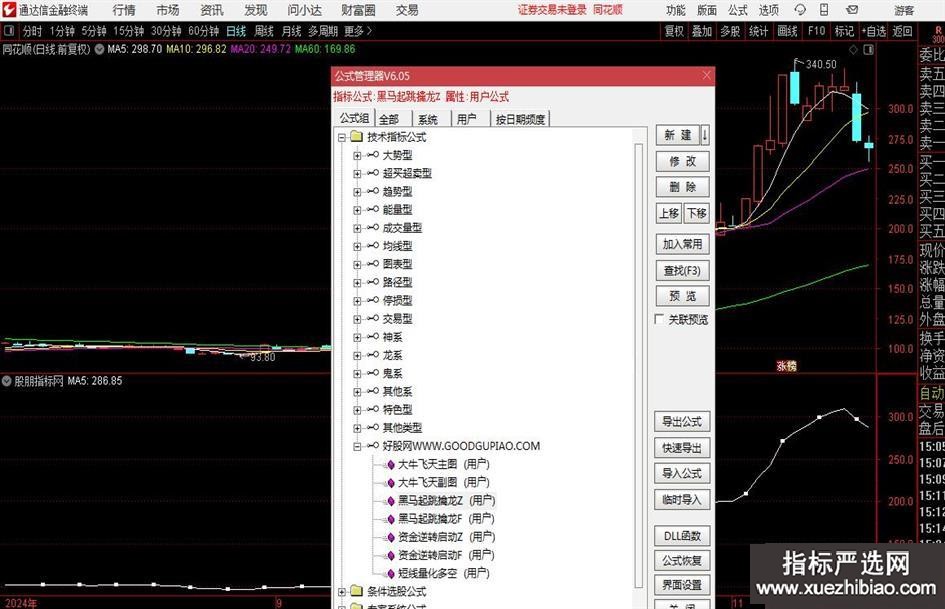
Task: Click the 加入常用 button
Action: [682, 244]
